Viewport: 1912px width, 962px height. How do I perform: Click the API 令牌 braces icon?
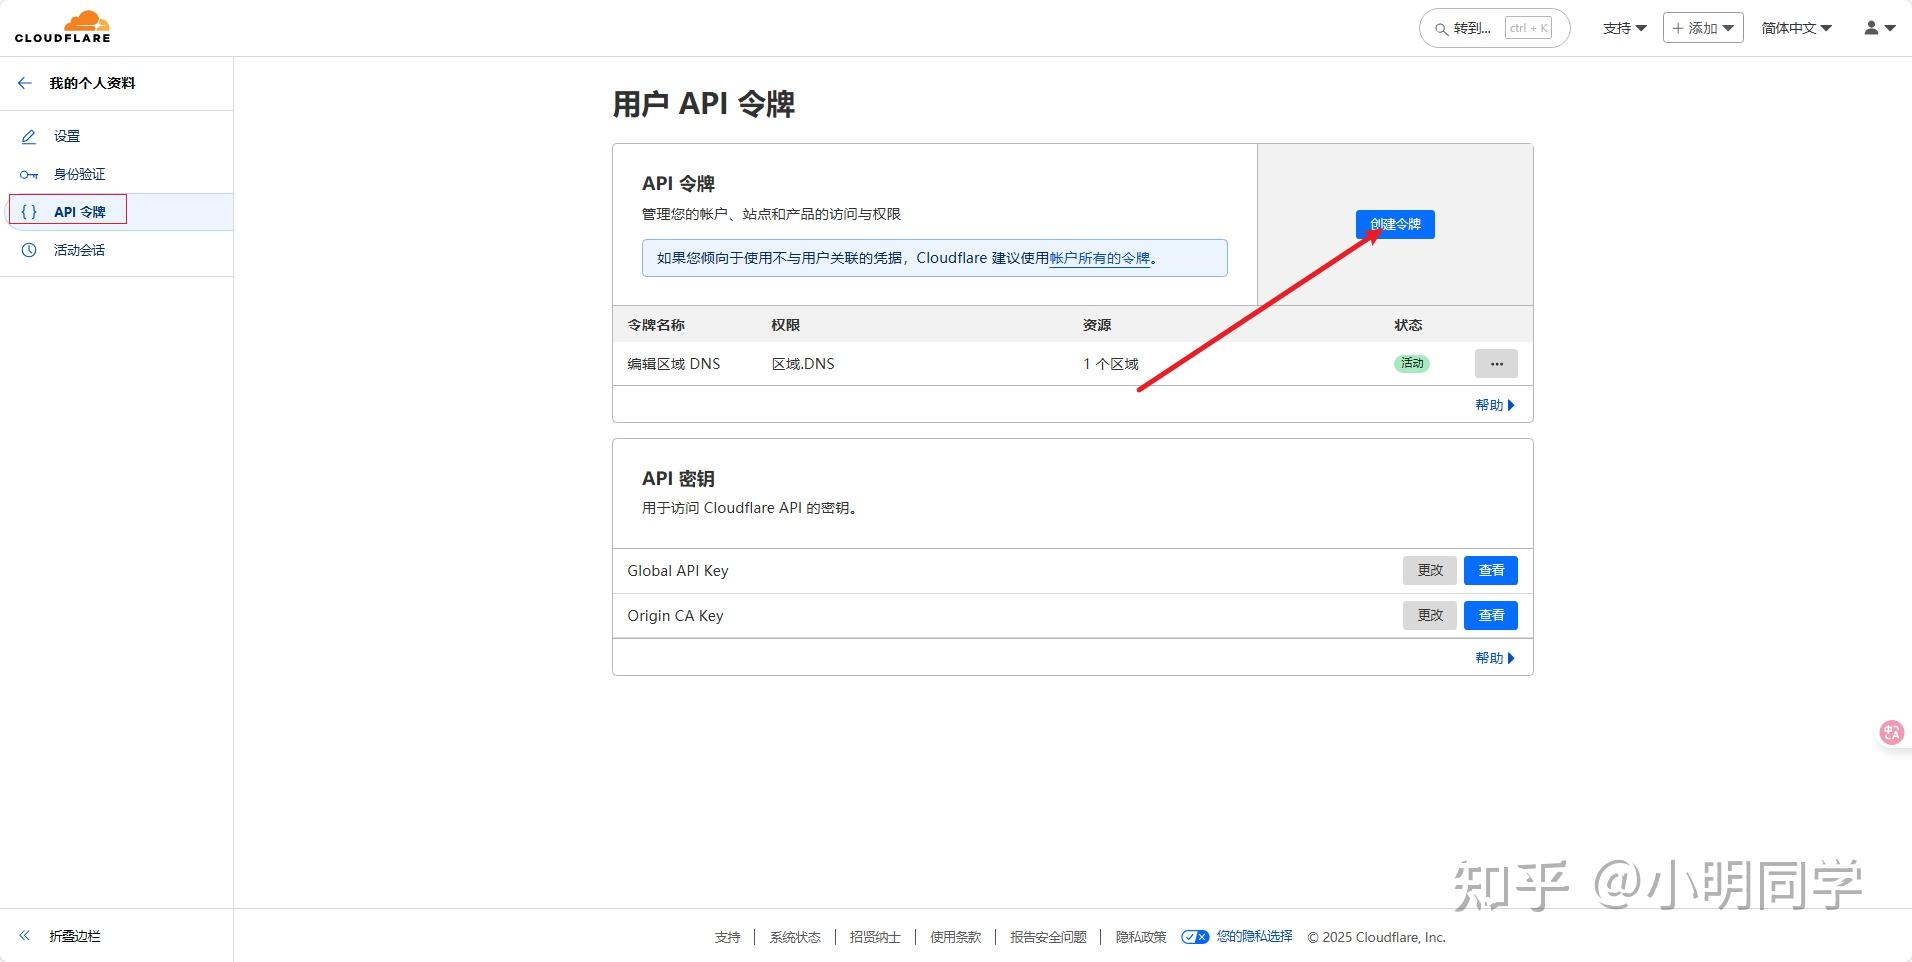(x=29, y=211)
